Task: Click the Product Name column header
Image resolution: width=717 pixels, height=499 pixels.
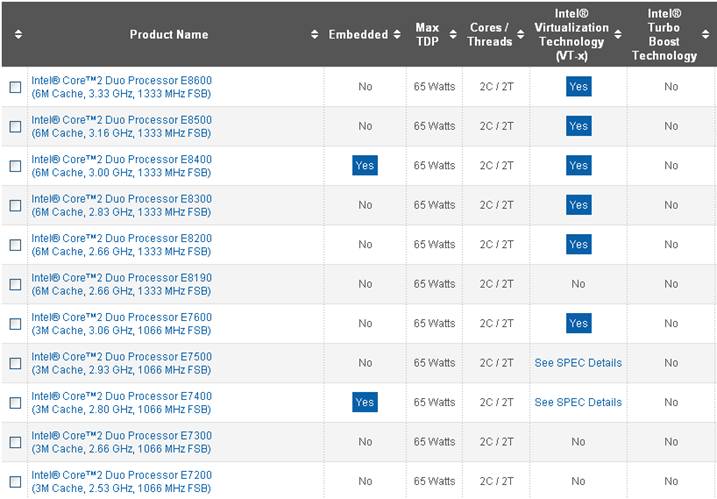Action: point(169,34)
